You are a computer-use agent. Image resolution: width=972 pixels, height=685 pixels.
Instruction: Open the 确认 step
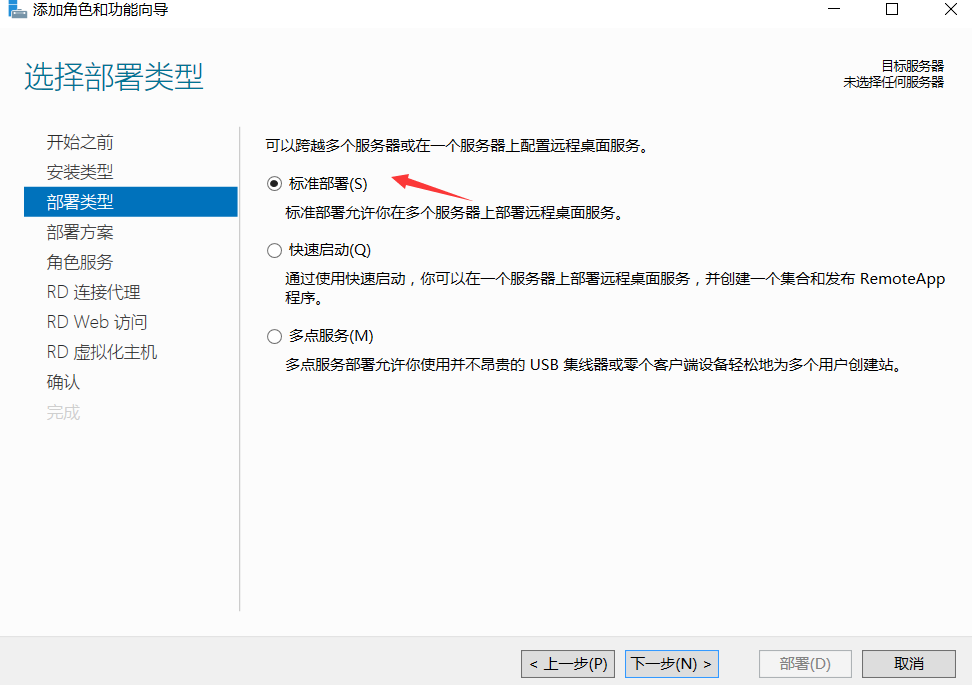(x=63, y=382)
